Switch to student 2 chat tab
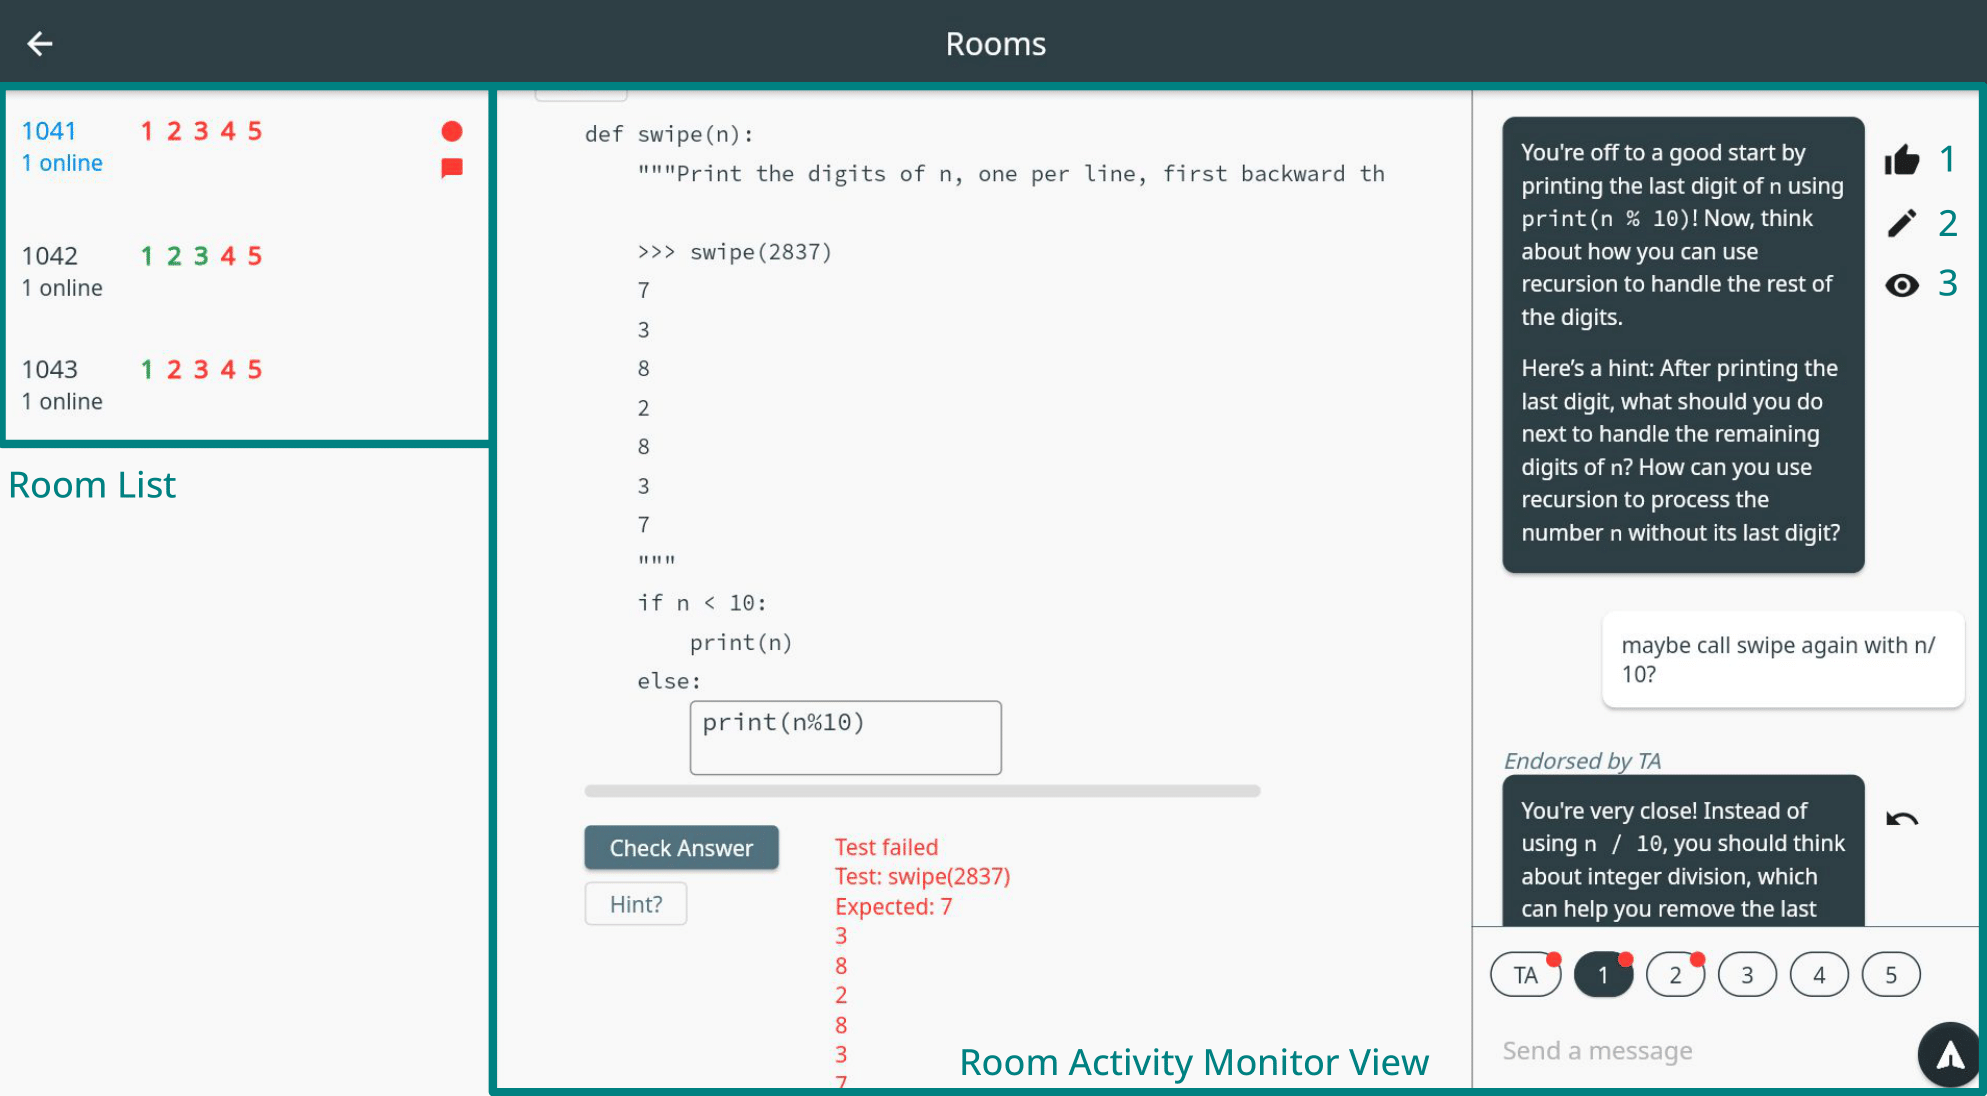This screenshot has width=1987, height=1096. click(1675, 975)
